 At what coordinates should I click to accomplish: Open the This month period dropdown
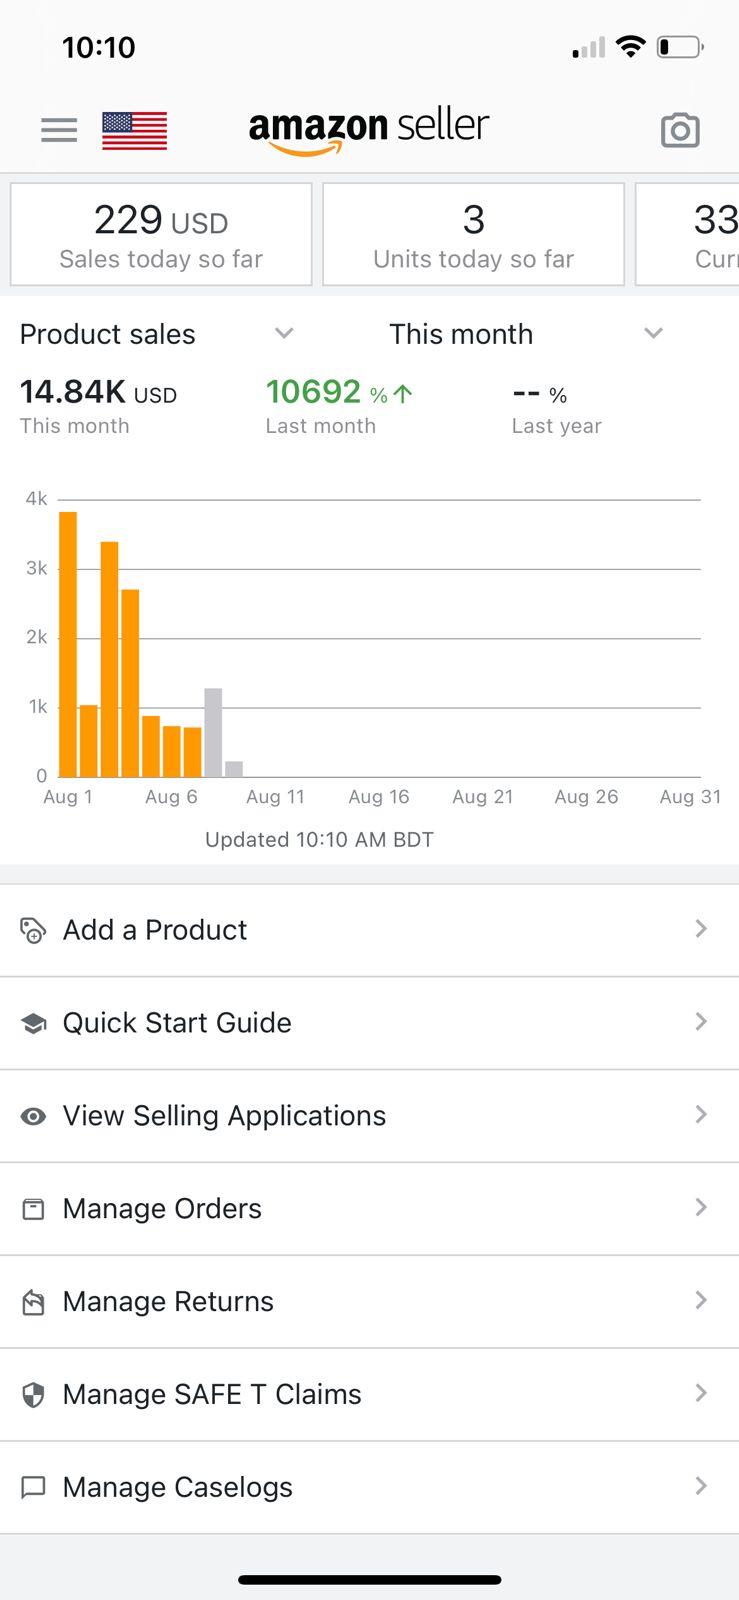(653, 334)
